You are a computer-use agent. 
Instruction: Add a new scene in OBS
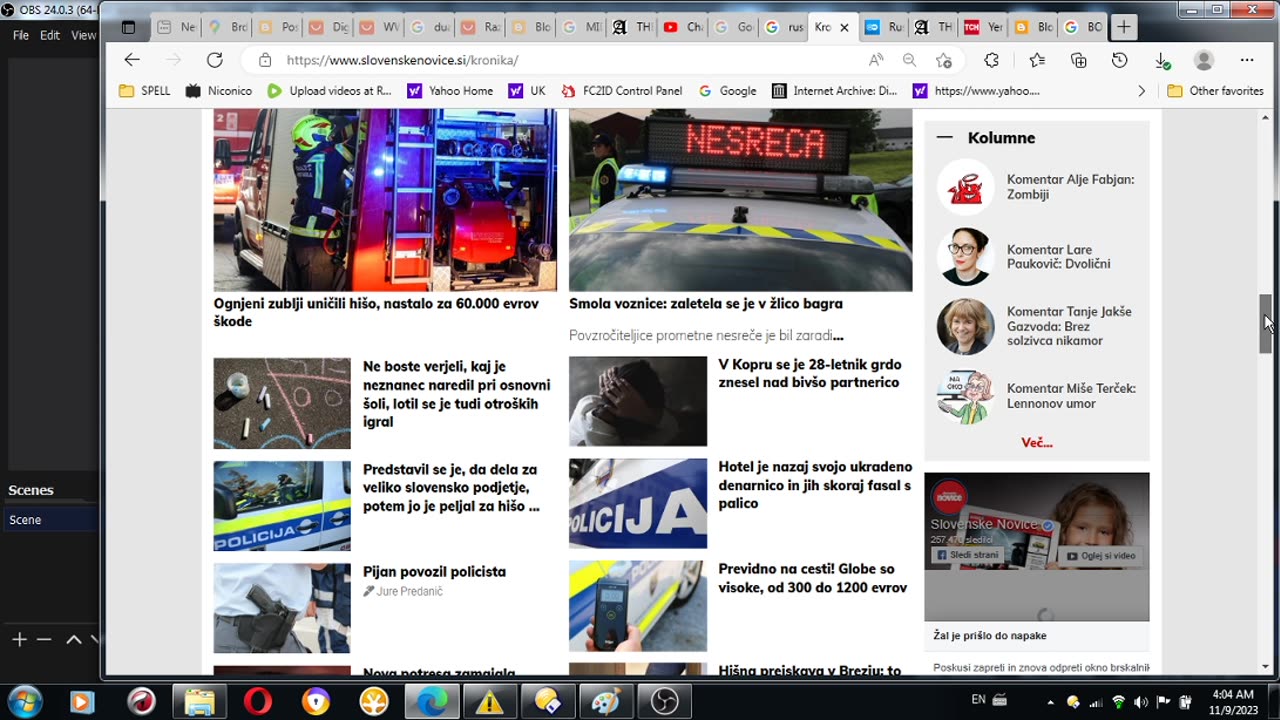18,639
